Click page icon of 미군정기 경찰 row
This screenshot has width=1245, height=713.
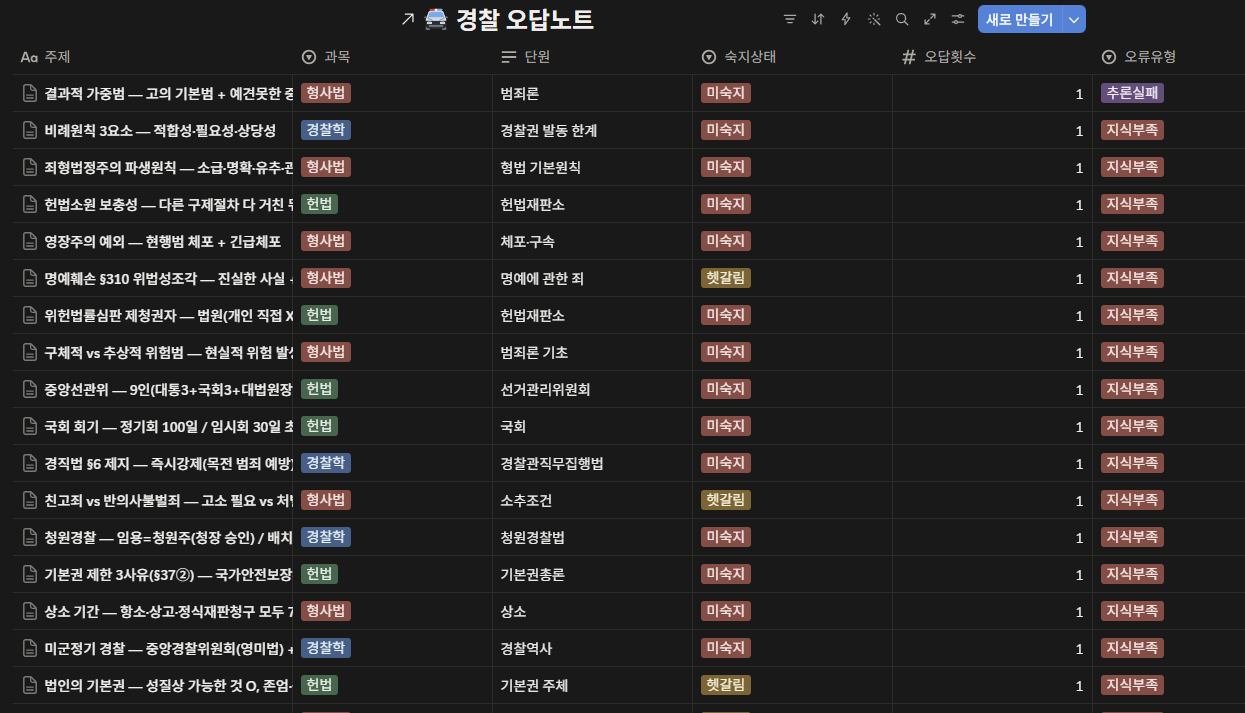[30, 648]
